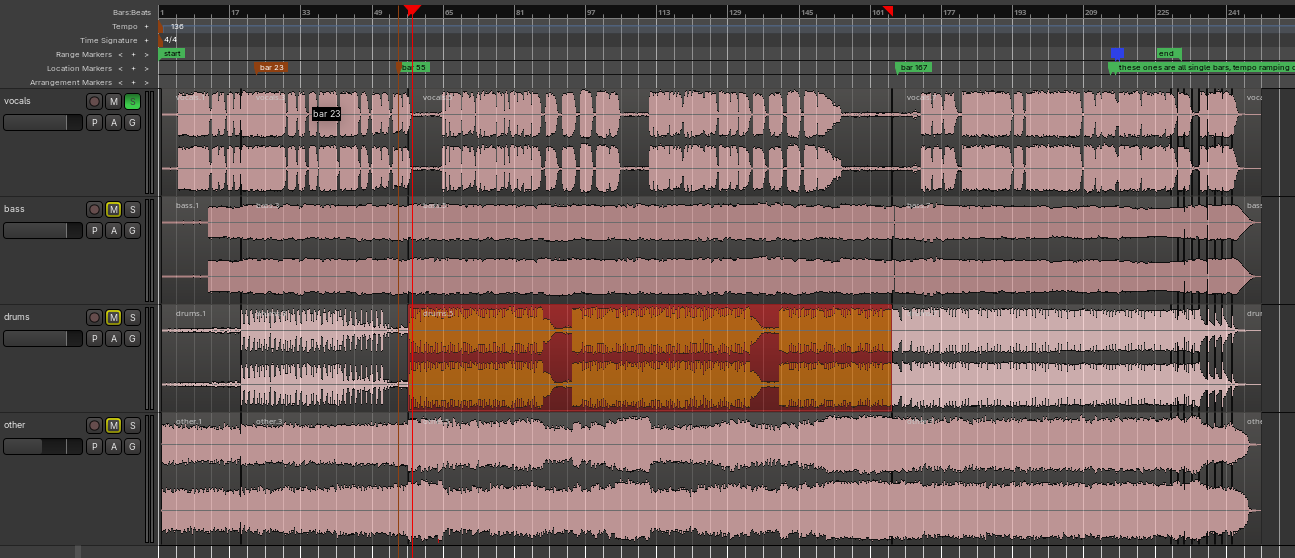Select the 'bar 55' location marker
Screen dimensions: 1295x558
coord(414,67)
